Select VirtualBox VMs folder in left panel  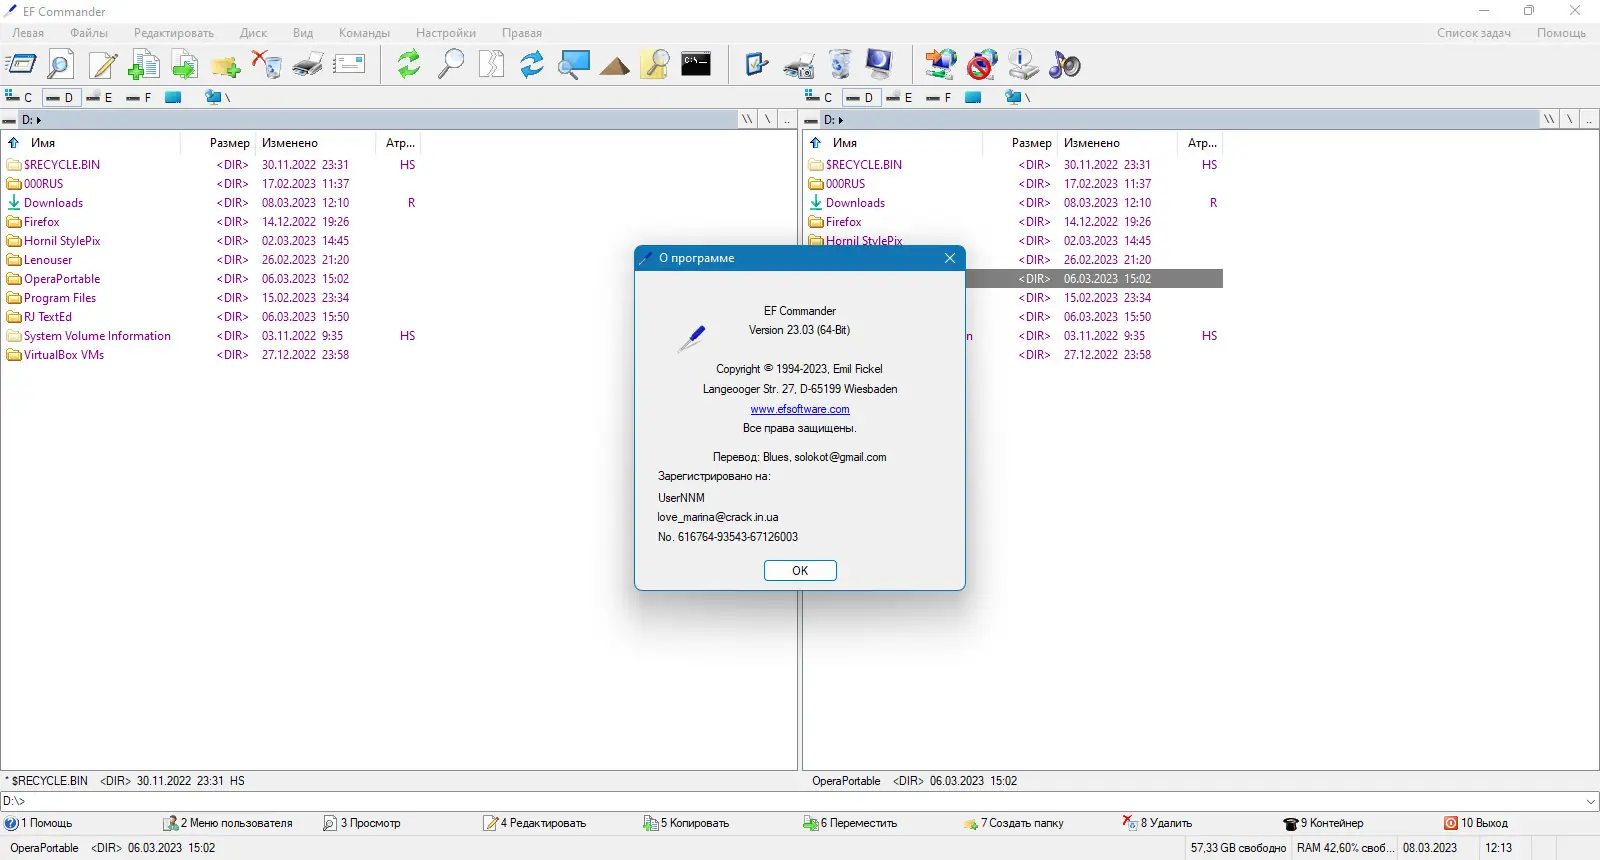pos(64,355)
